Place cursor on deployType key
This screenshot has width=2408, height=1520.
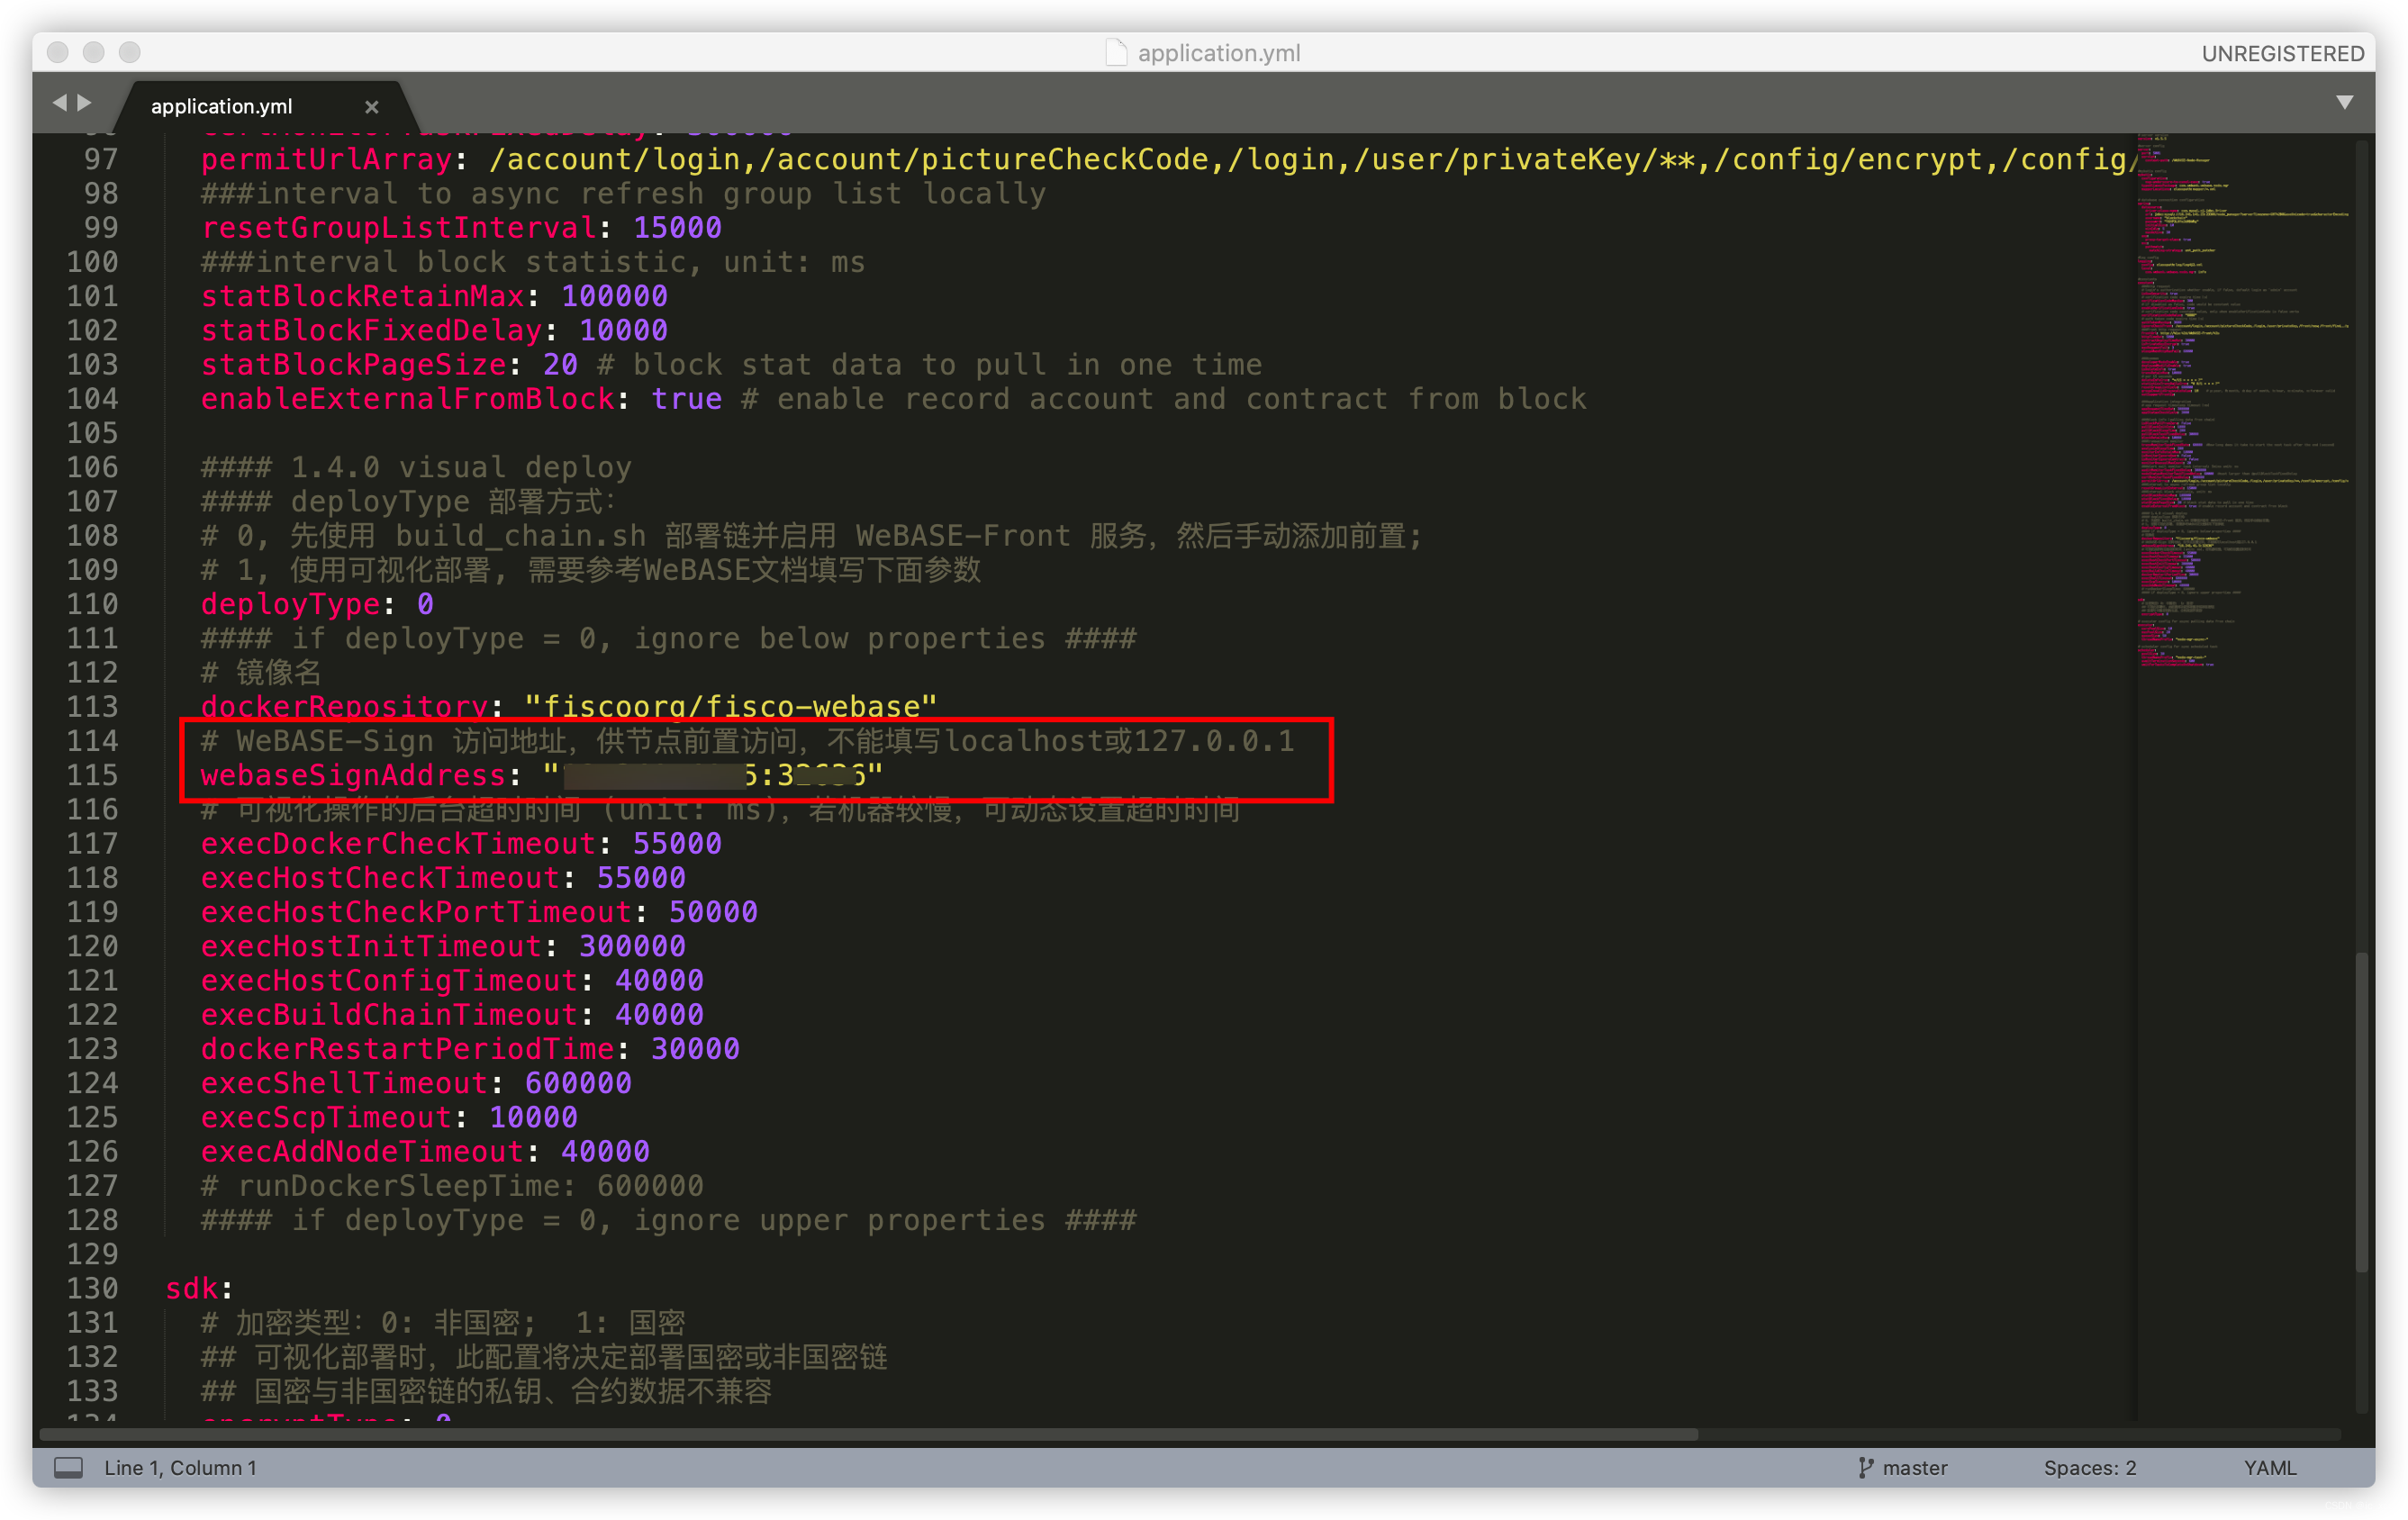[290, 604]
